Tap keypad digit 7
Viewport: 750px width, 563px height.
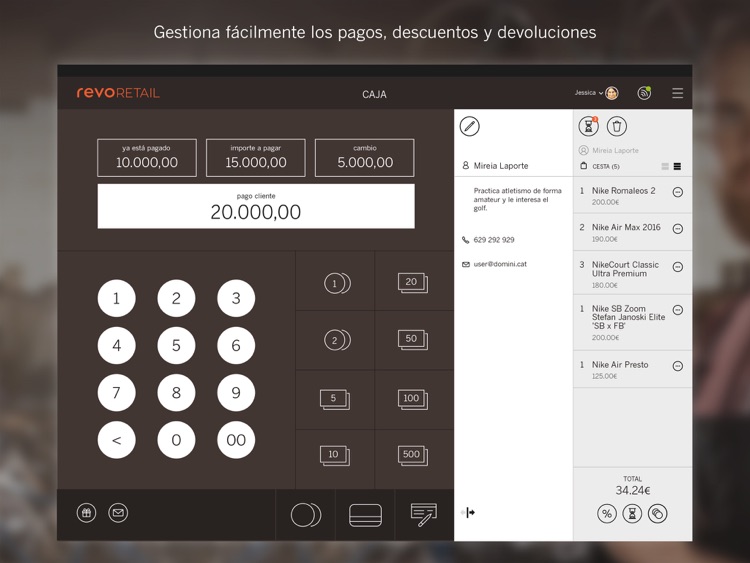pyautogui.click(x=116, y=393)
